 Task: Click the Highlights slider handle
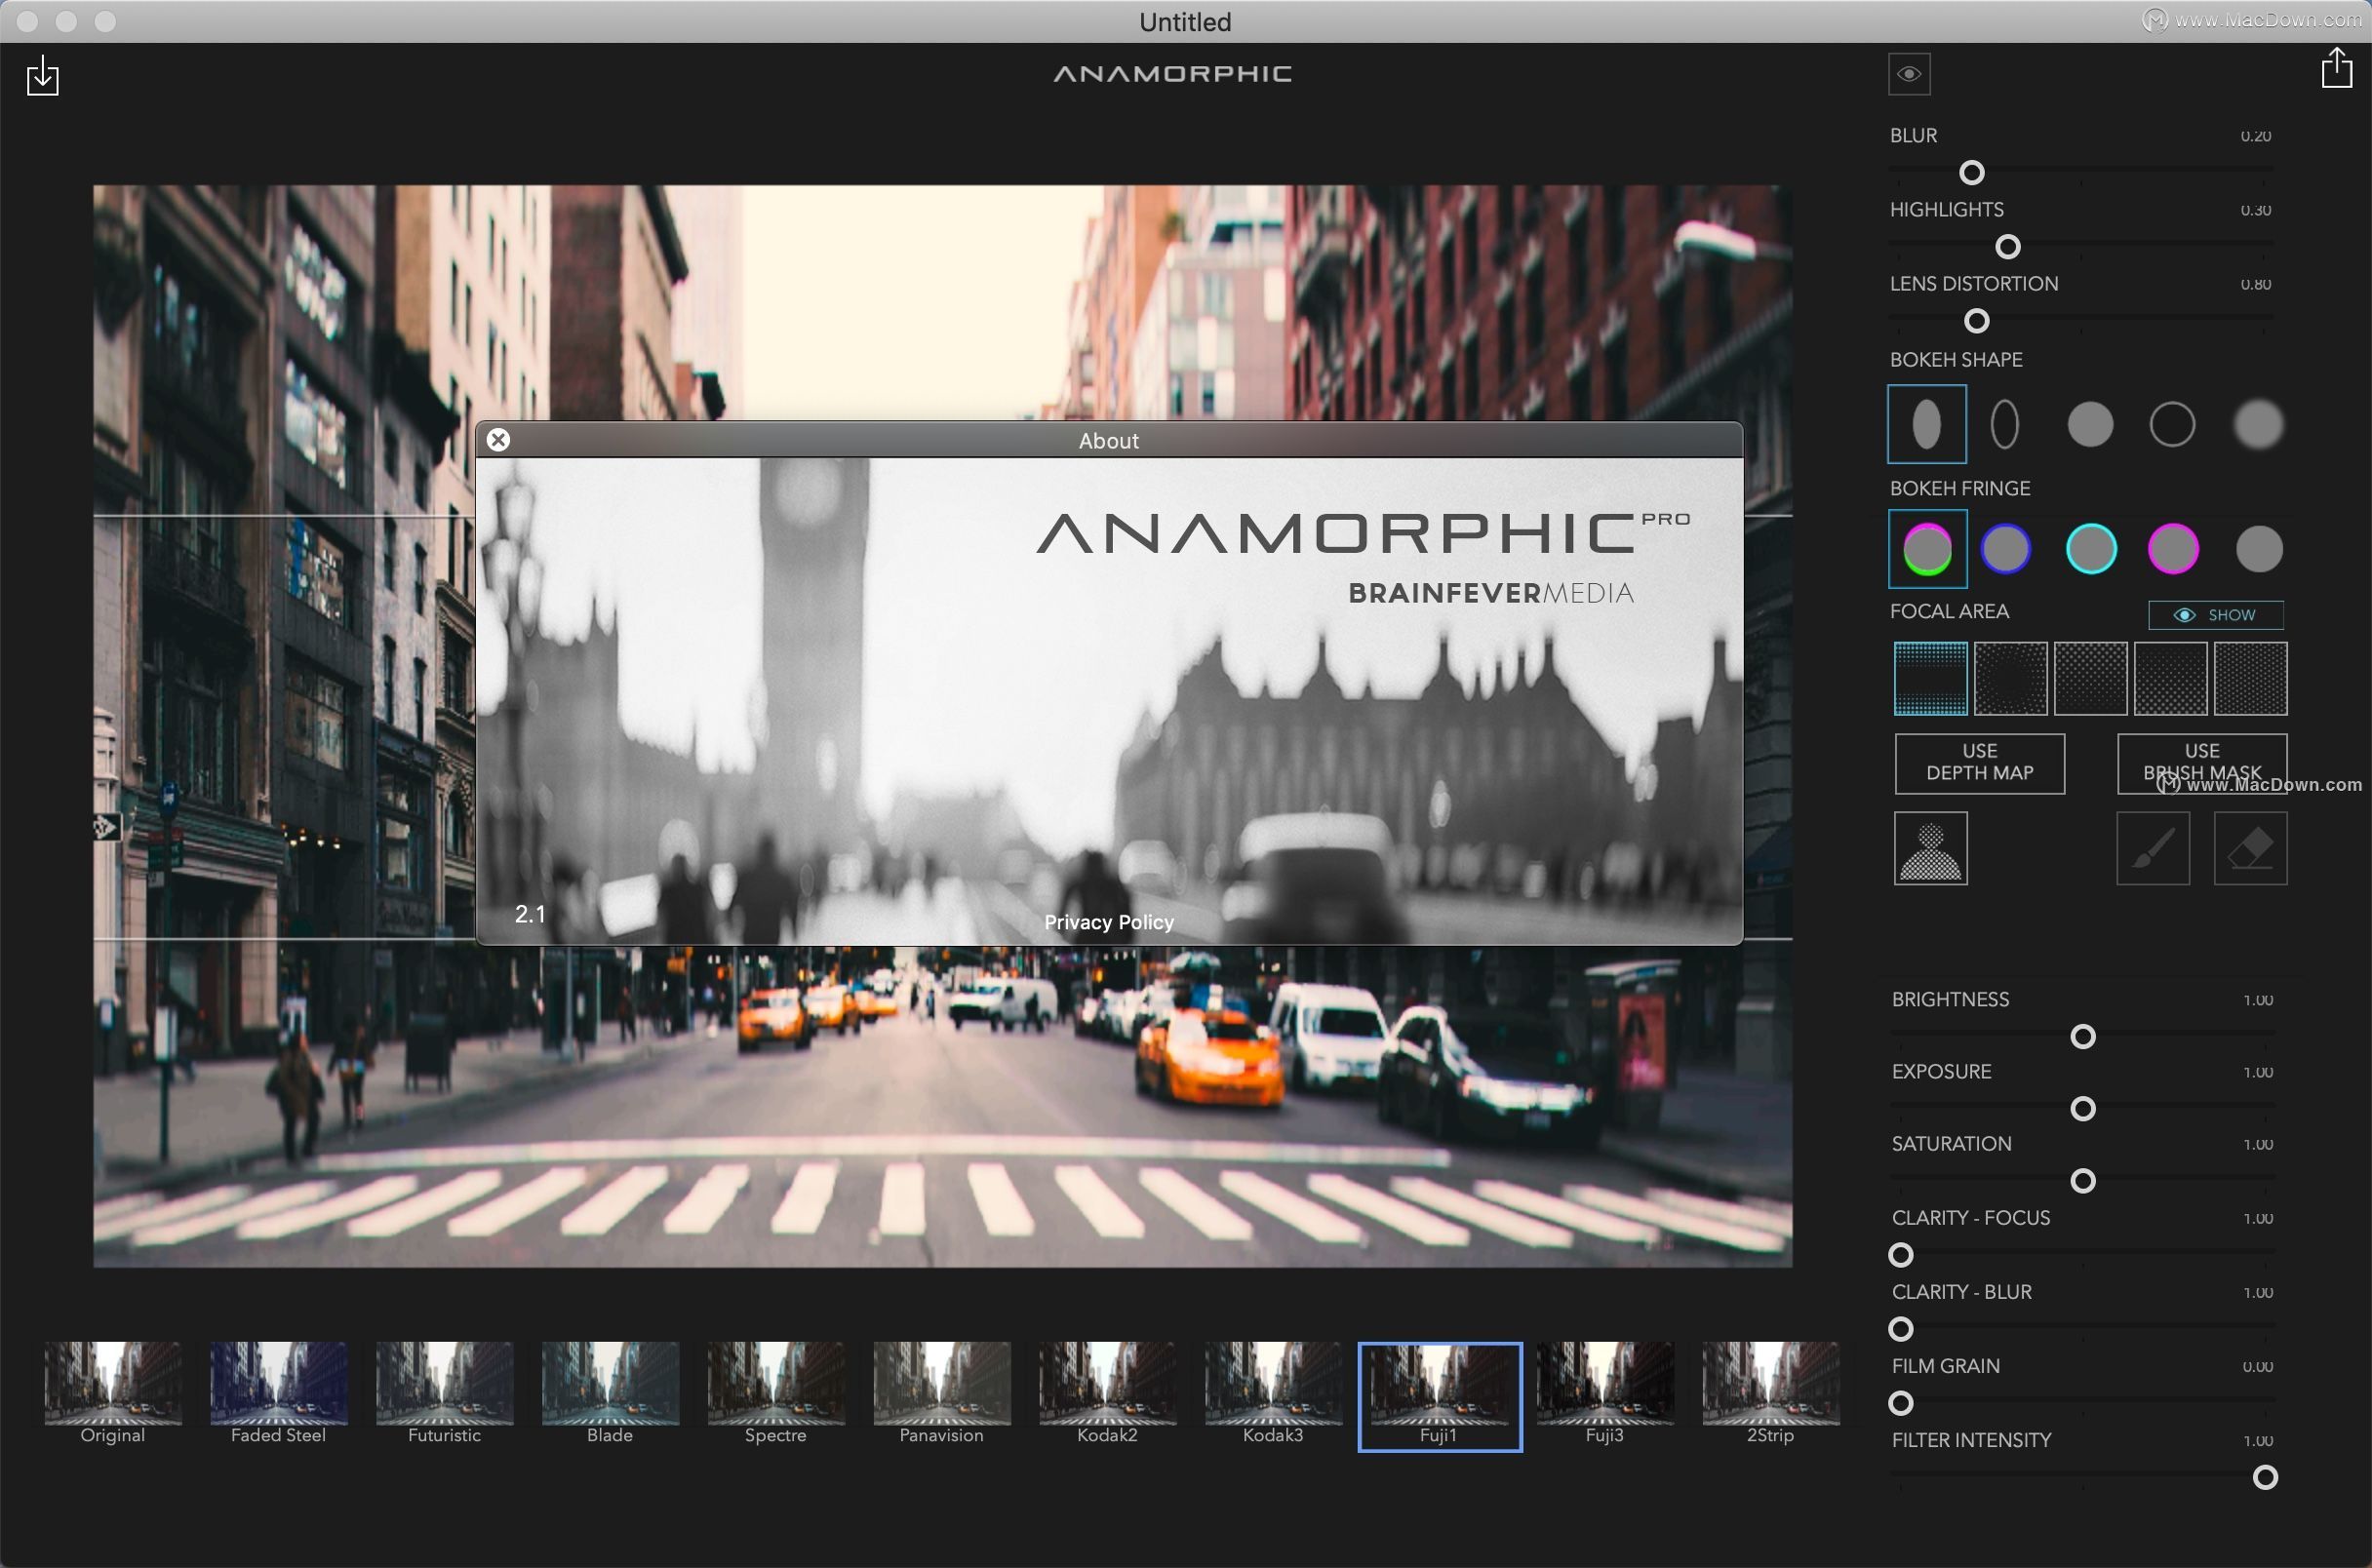tap(2007, 247)
